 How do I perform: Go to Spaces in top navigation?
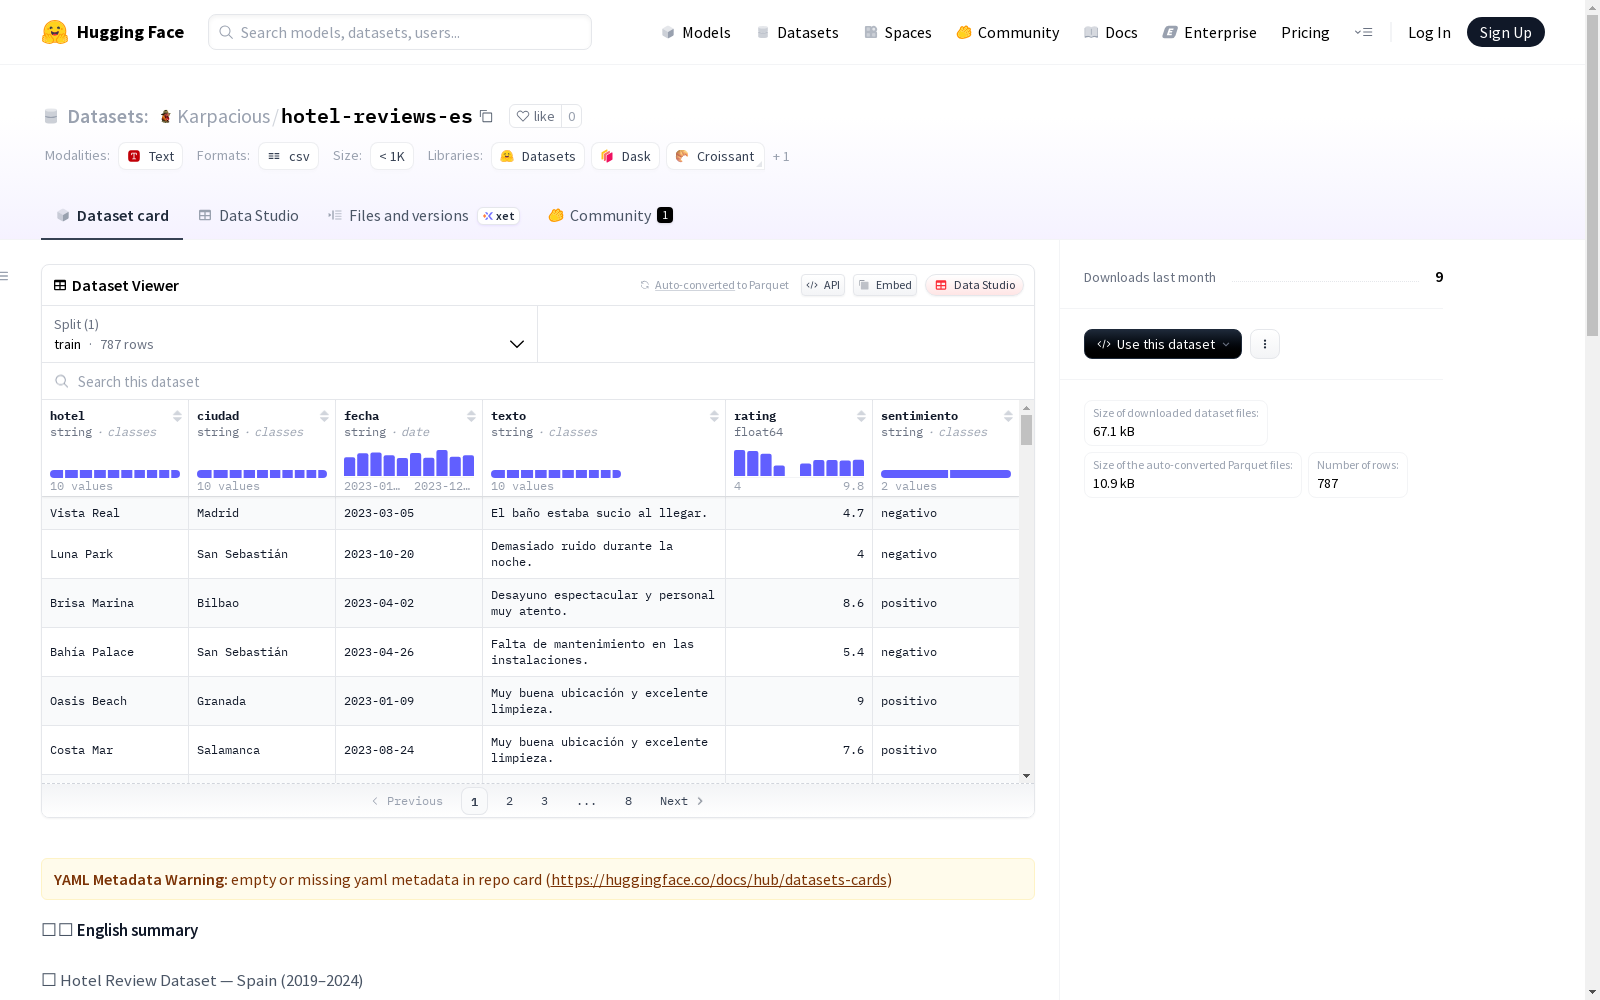click(x=898, y=32)
